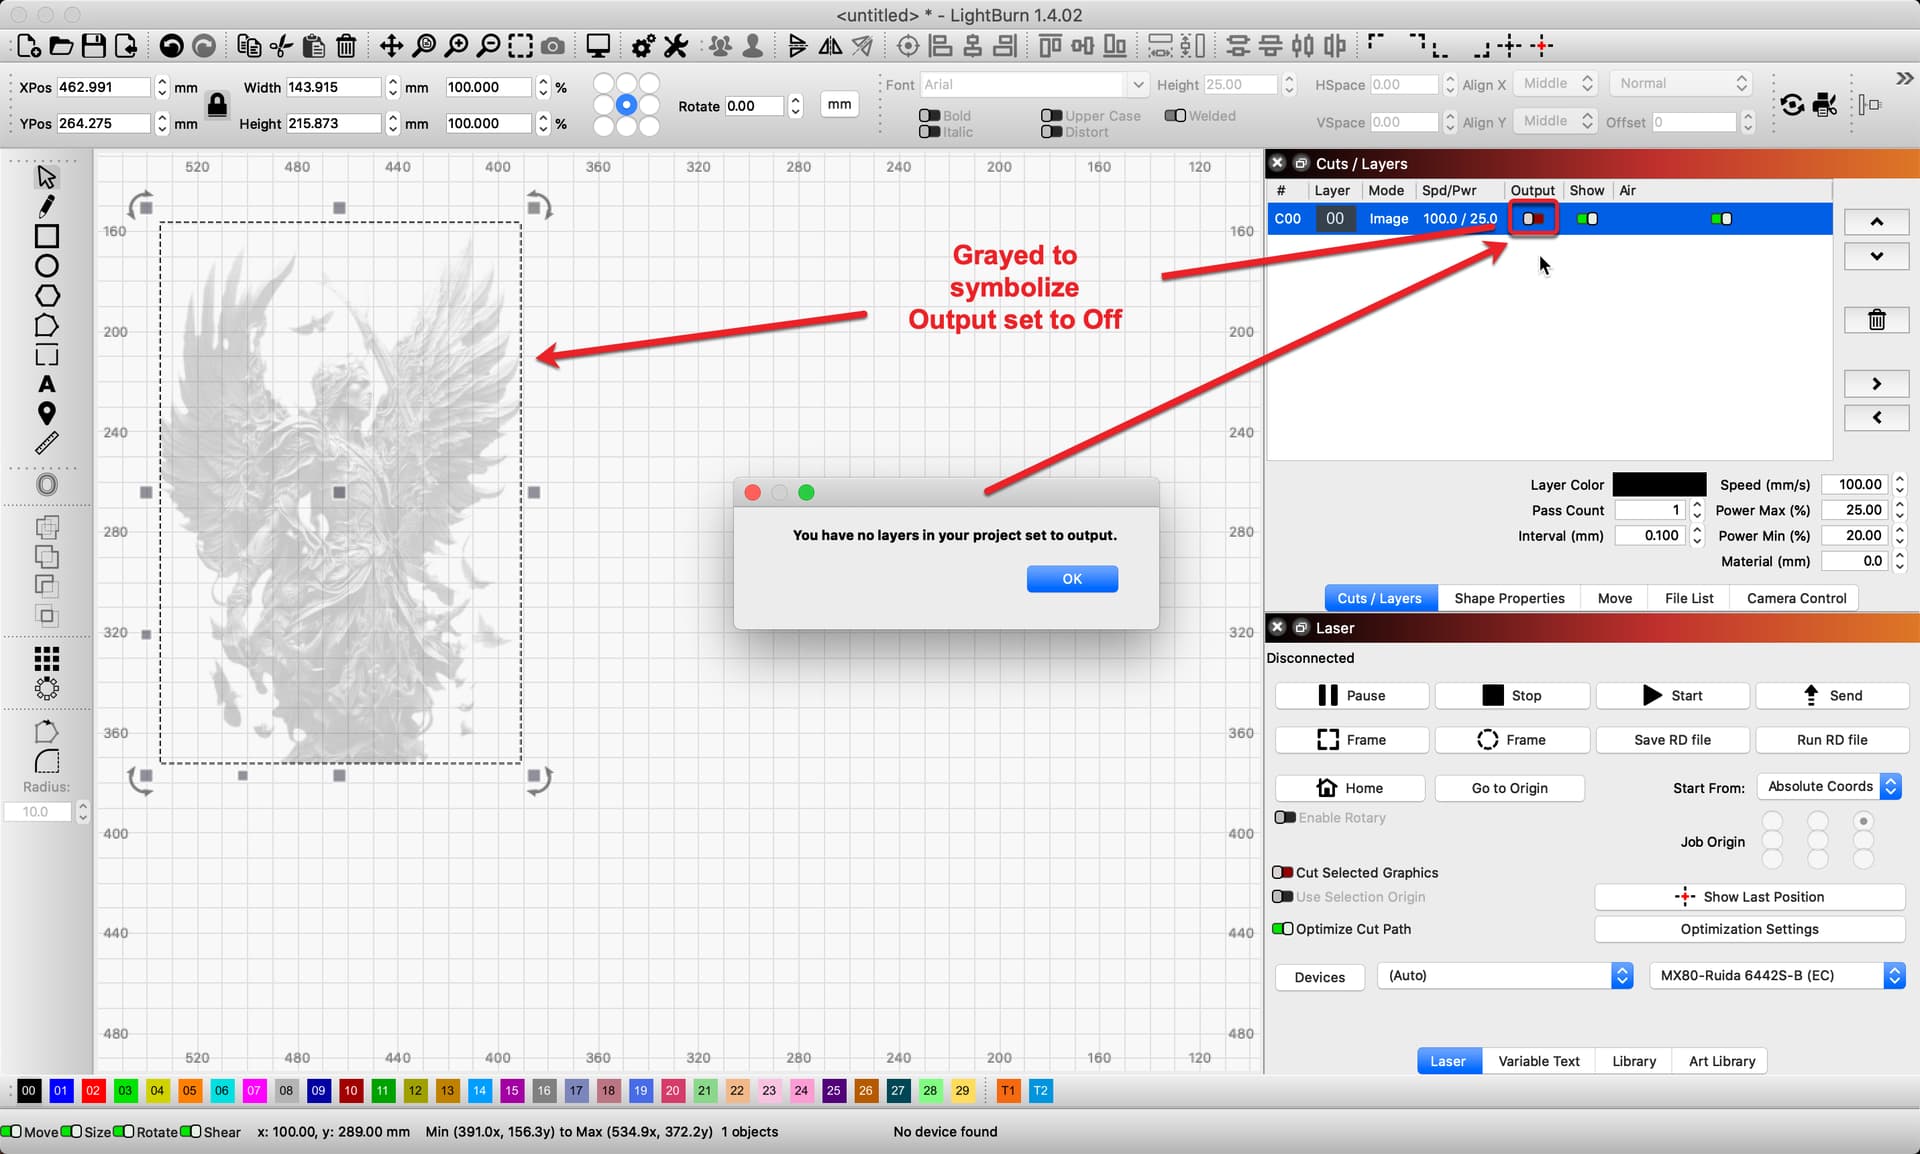This screenshot has width=1920, height=1154.
Task: Enable Output toggle for layer C00
Action: coord(1533,219)
